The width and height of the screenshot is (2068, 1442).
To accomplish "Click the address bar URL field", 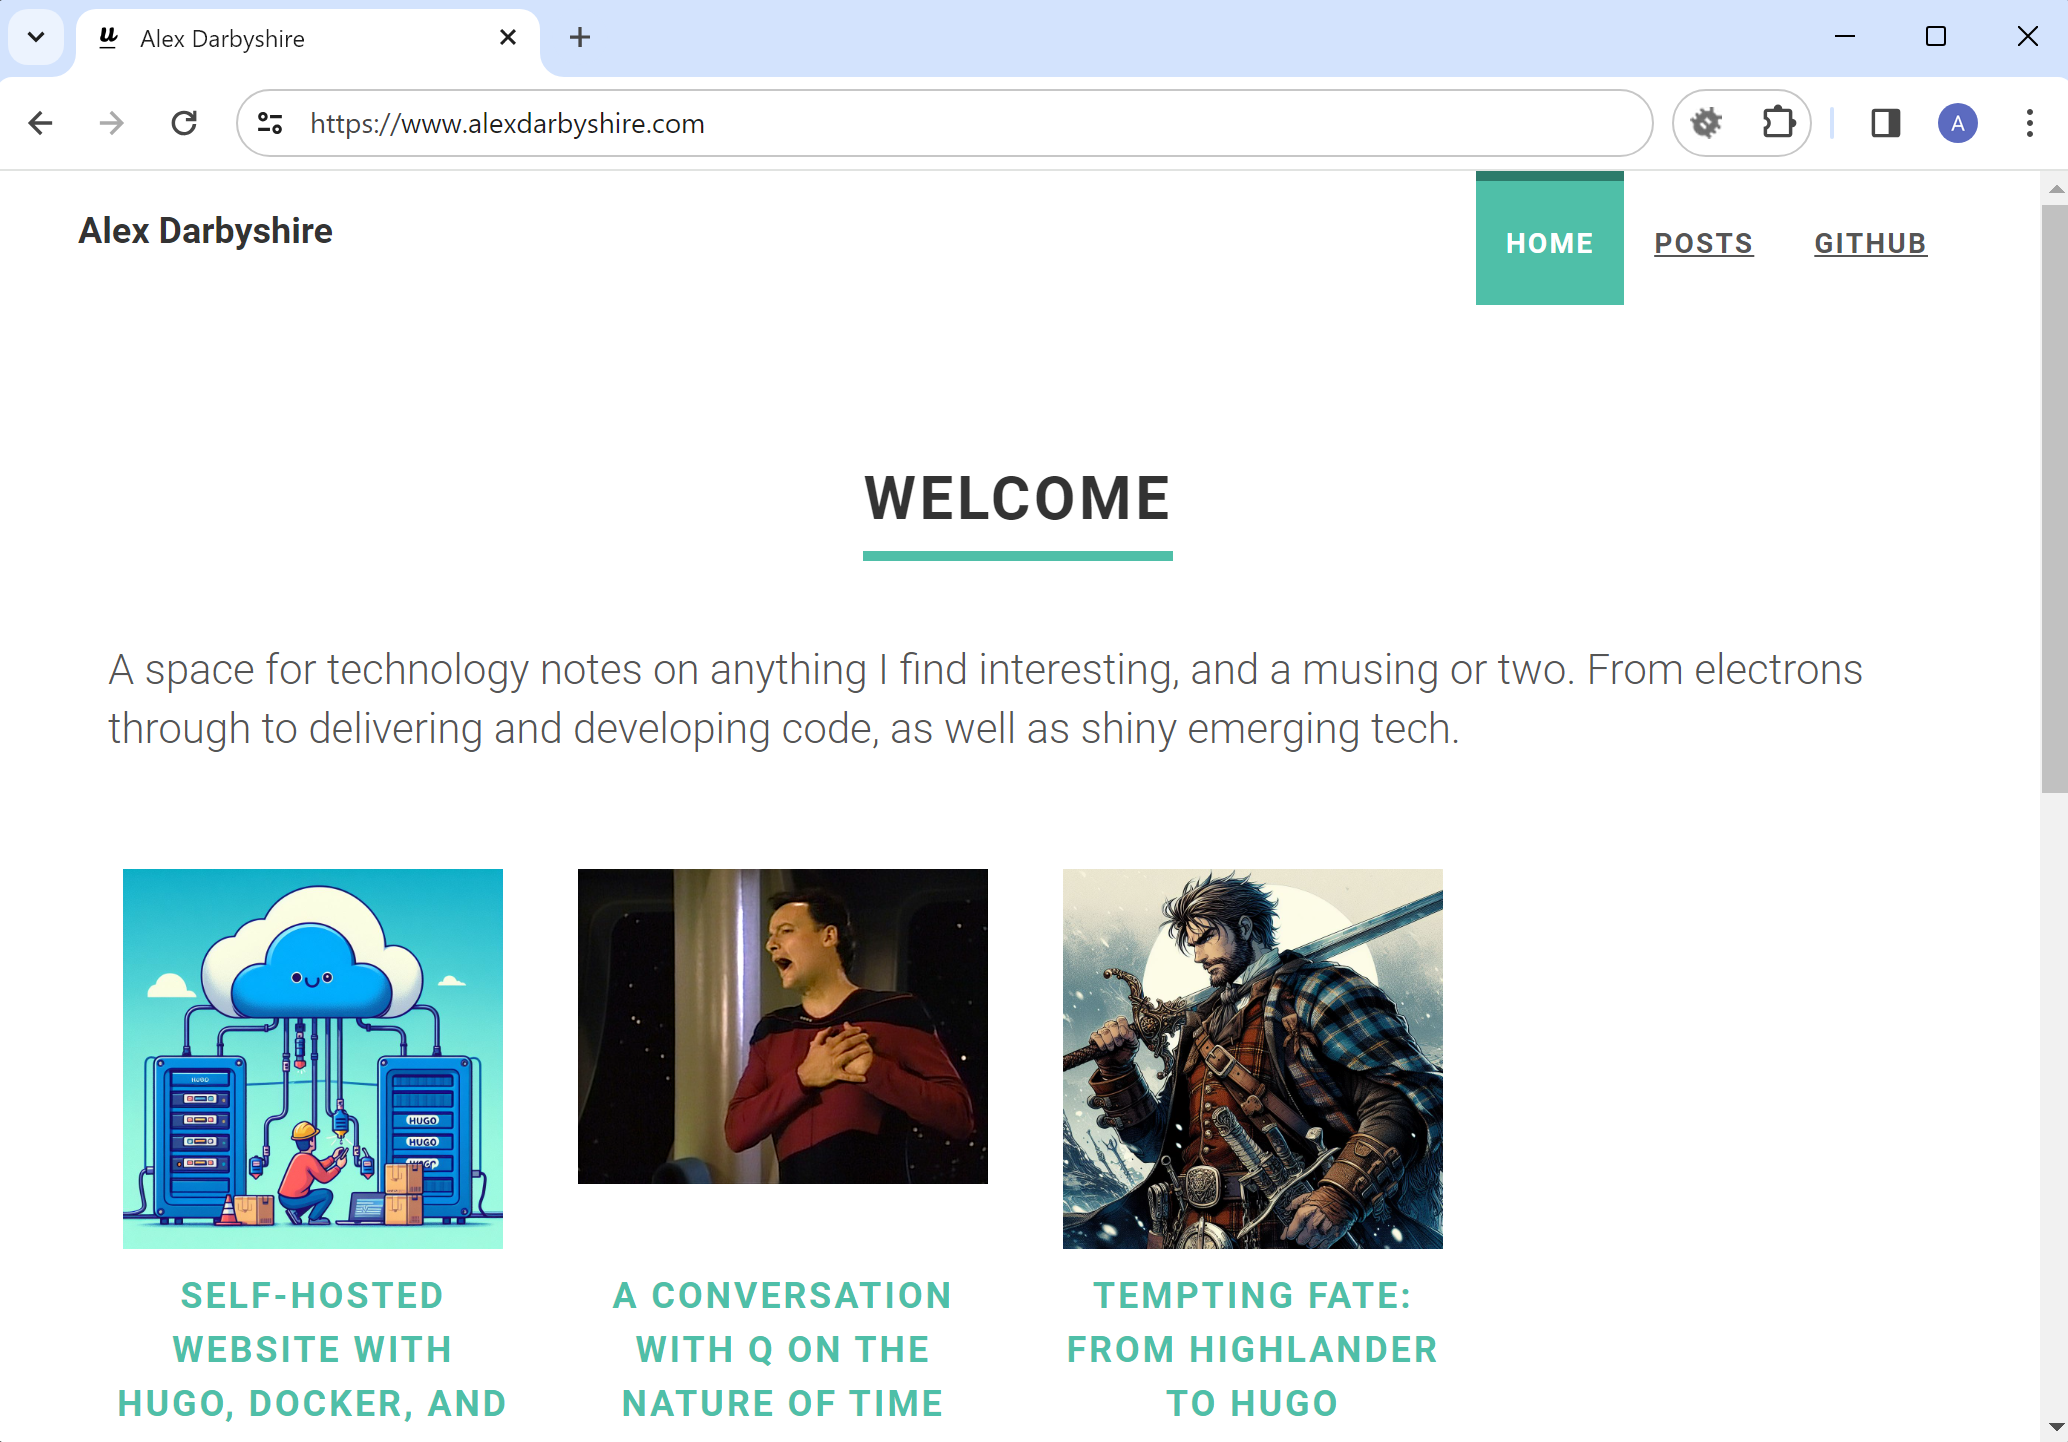I will pyautogui.click(x=944, y=123).
